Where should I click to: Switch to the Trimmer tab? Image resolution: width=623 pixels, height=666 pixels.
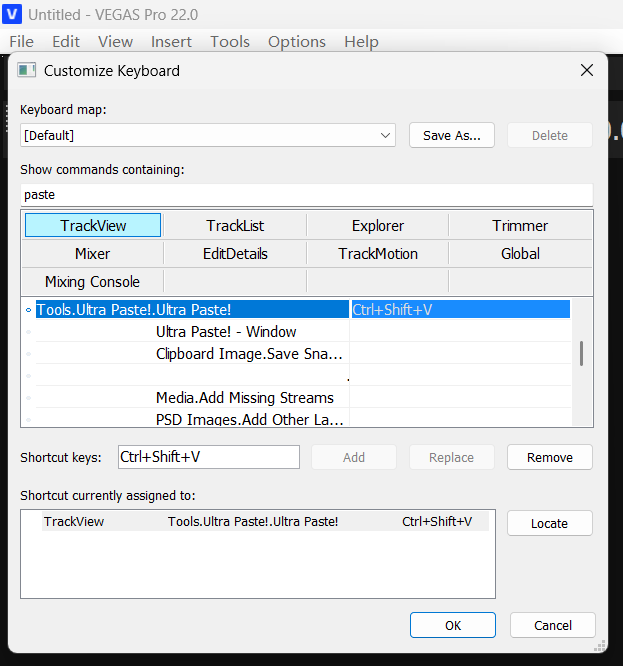coord(520,226)
